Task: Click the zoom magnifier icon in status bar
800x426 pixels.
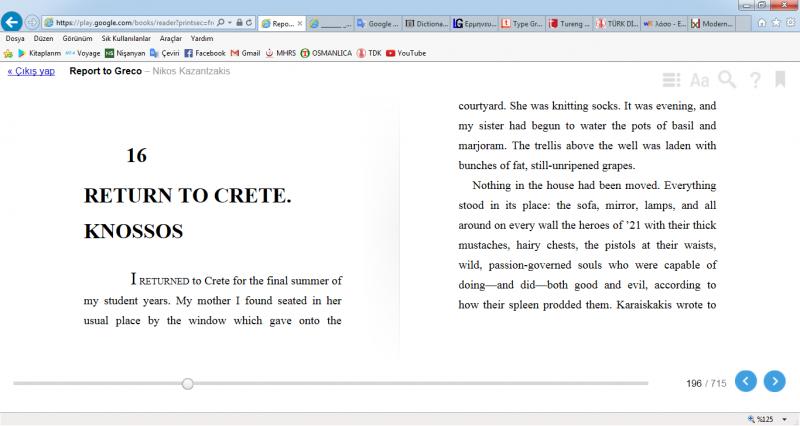Action: 751,419
